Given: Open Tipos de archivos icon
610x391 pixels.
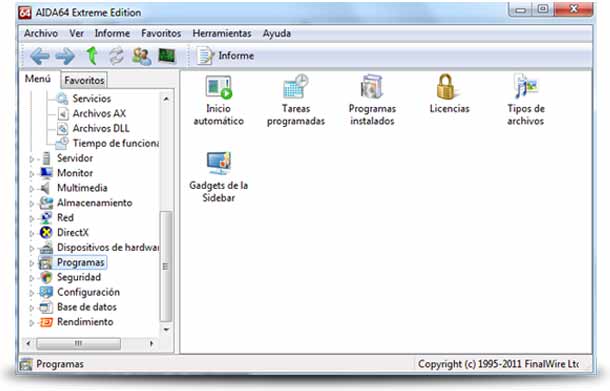Looking at the screenshot, I should [526, 100].
